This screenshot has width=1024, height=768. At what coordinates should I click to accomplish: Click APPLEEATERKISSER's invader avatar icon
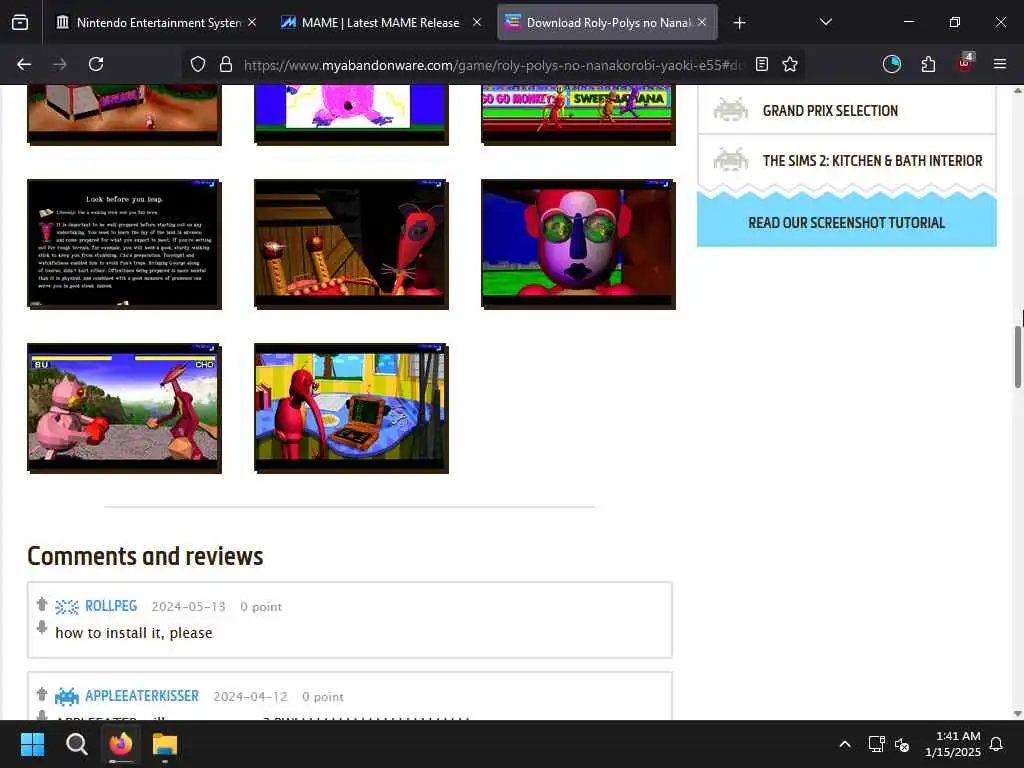(x=67, y=696)
